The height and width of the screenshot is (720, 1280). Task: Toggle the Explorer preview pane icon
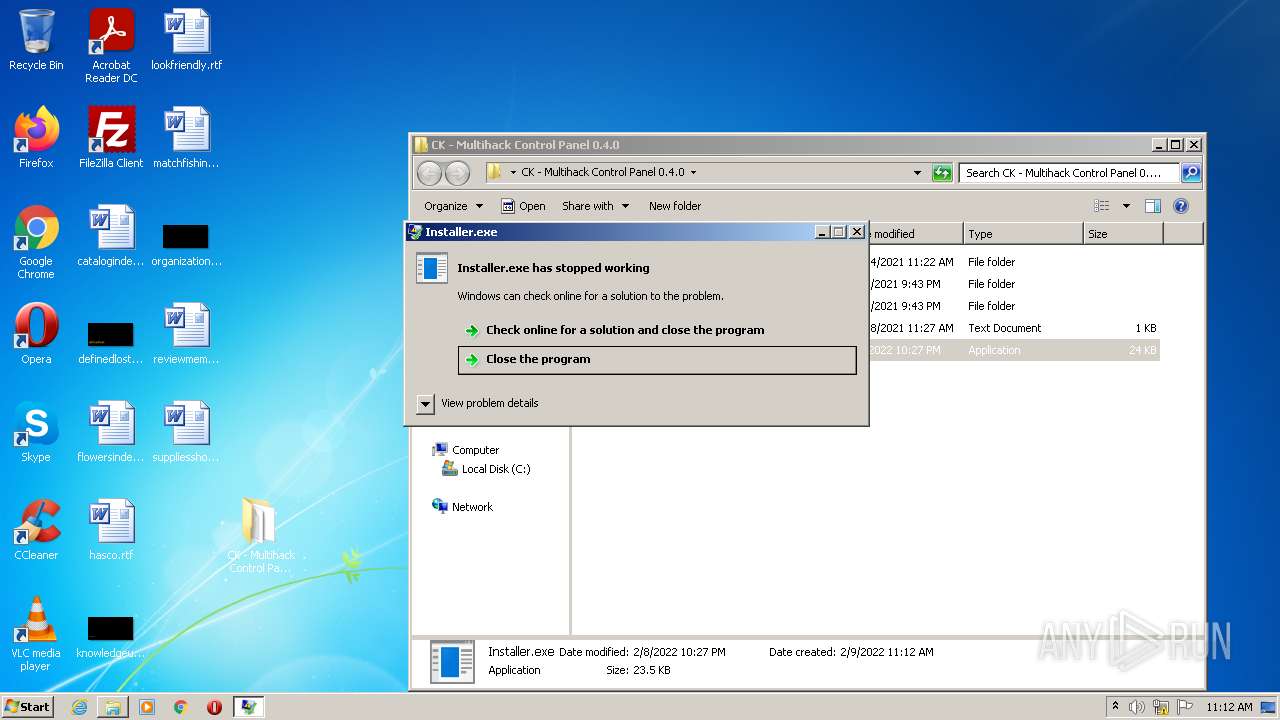tap(1153, 206)
